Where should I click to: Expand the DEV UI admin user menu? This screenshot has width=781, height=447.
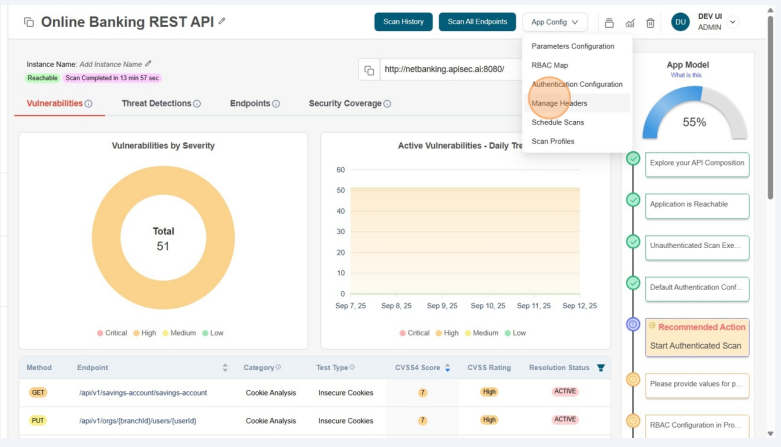(733, 22)
